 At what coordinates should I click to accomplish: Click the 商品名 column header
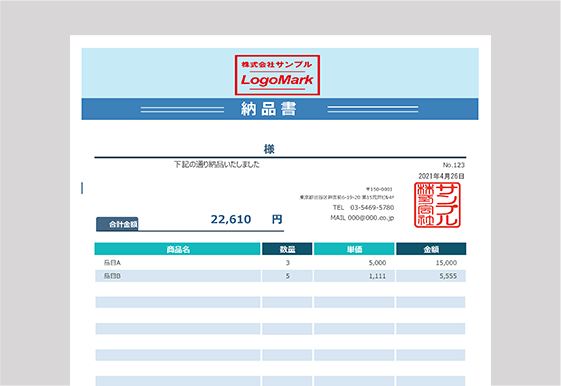[177, 249]
